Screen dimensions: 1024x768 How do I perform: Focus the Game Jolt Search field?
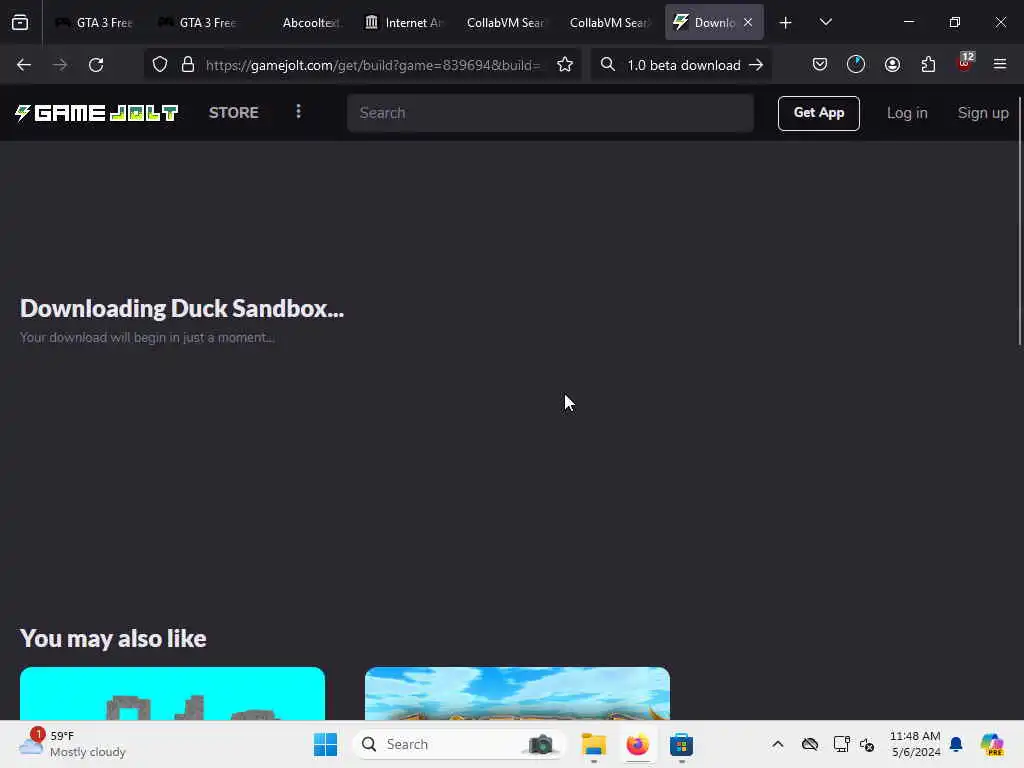point(550,113)
